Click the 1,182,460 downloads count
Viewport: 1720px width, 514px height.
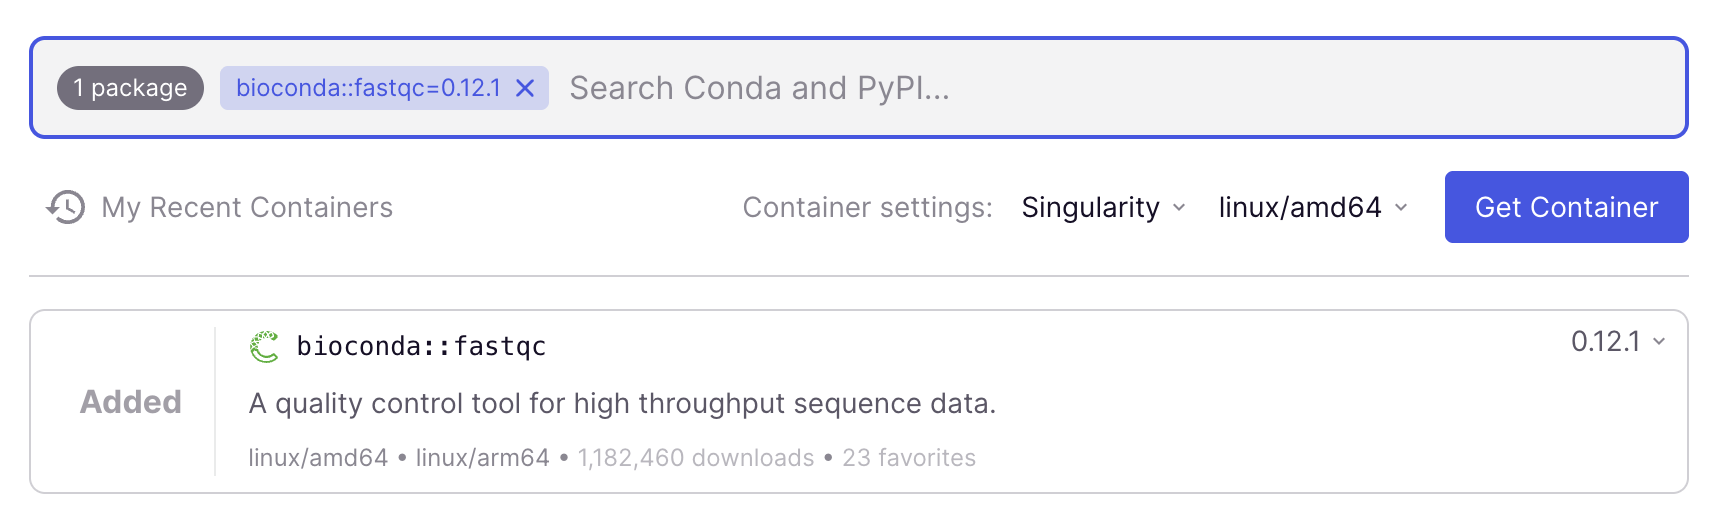(696, 458)
